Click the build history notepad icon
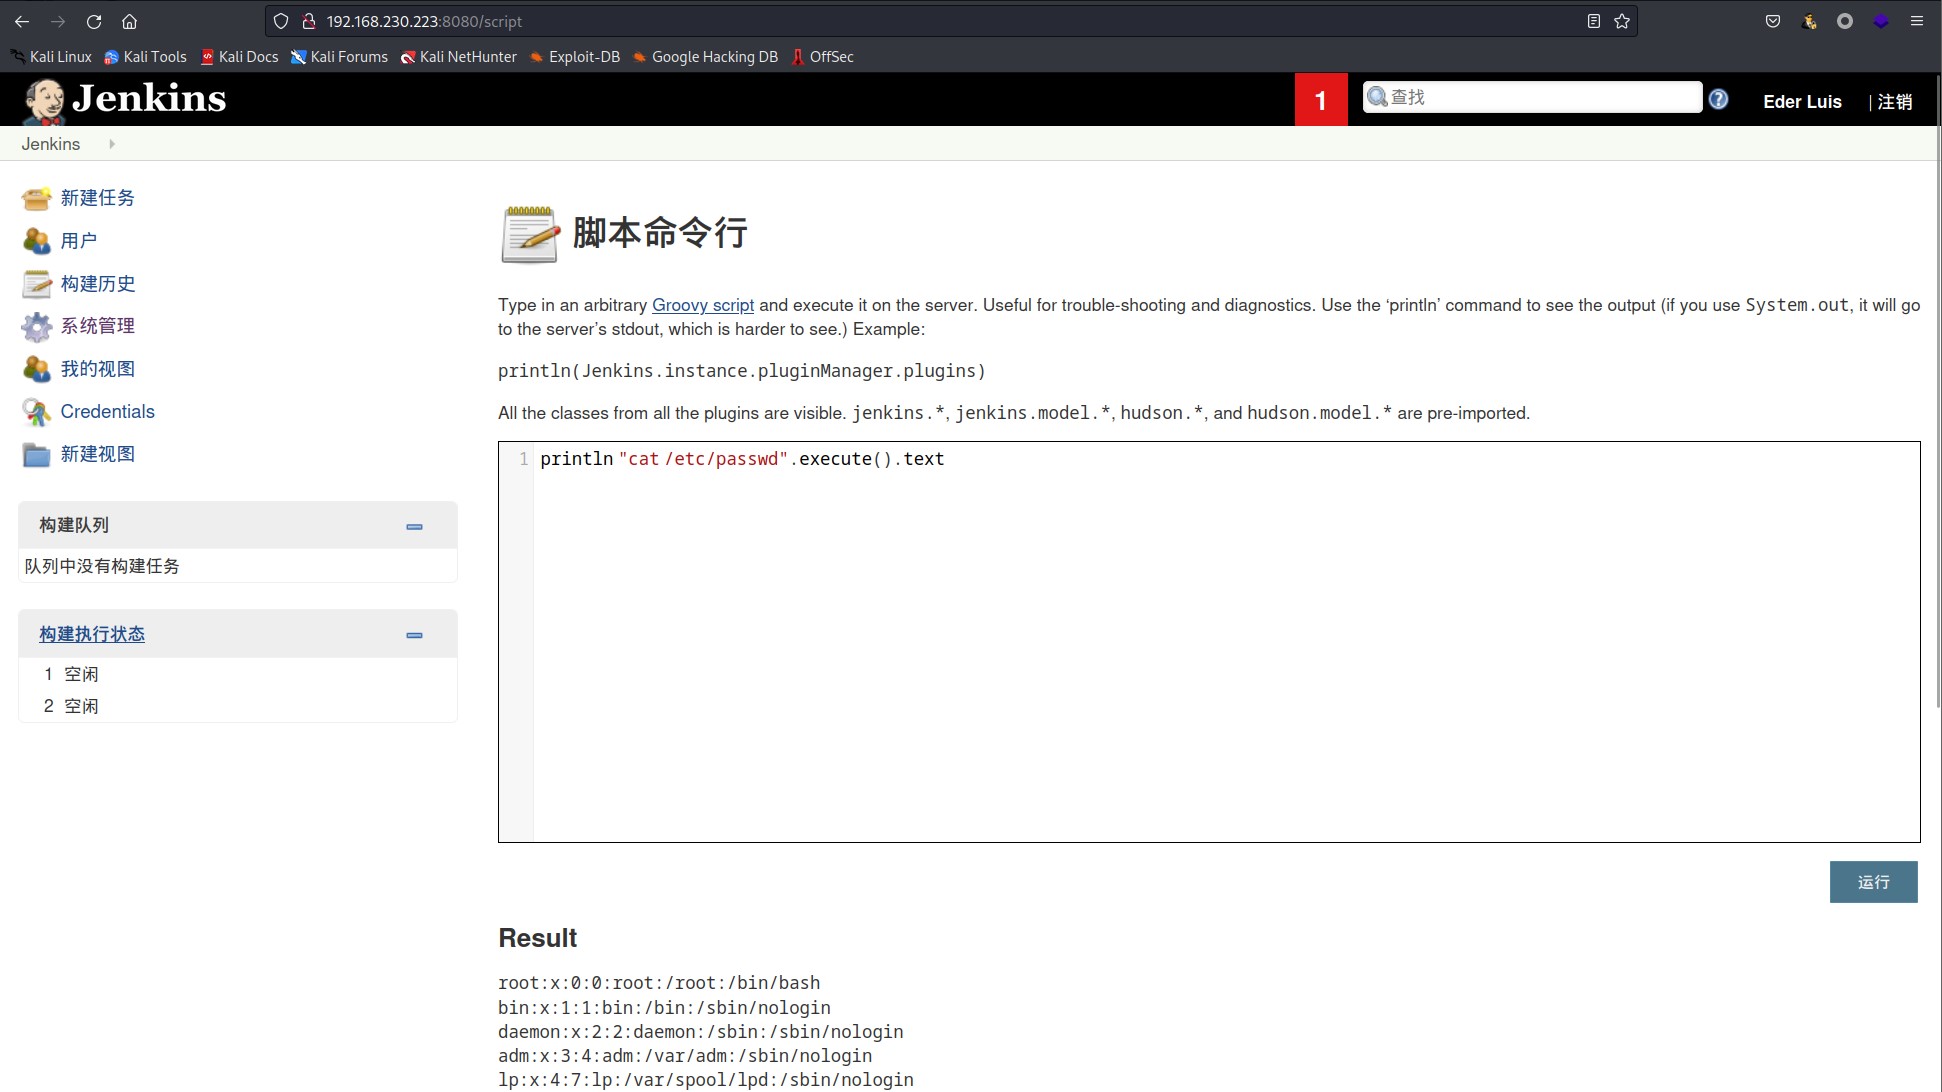Viewport: 1942px width, 1092px height. click(36, 284)
